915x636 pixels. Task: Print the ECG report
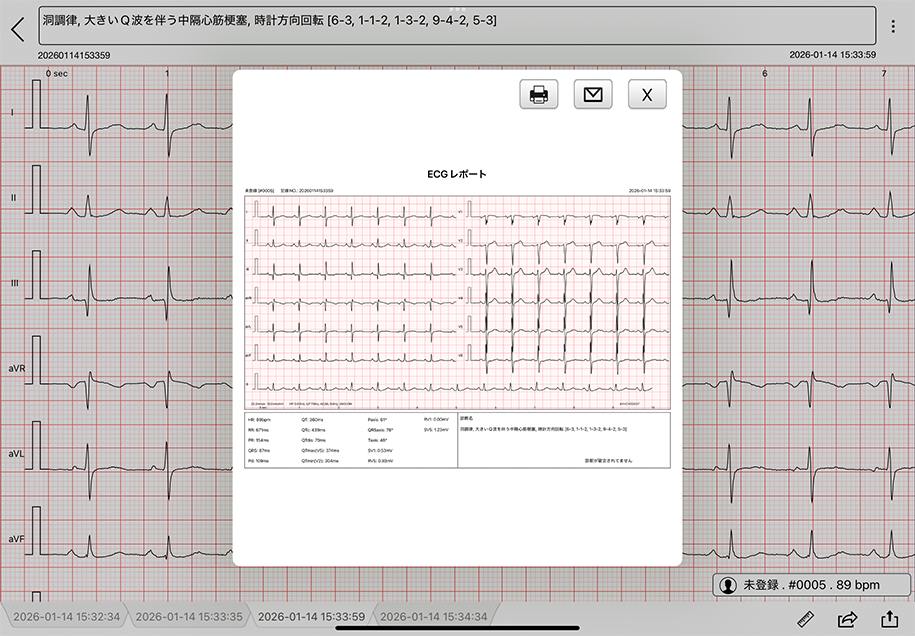[x=538, y=95]
